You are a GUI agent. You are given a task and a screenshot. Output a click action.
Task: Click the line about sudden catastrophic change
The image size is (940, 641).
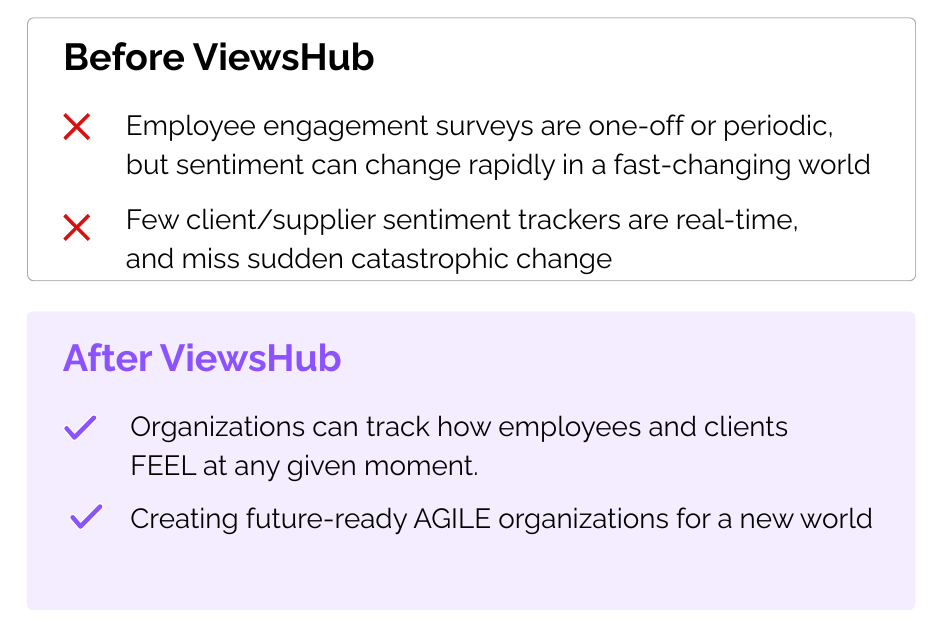(x=369, y=259)
